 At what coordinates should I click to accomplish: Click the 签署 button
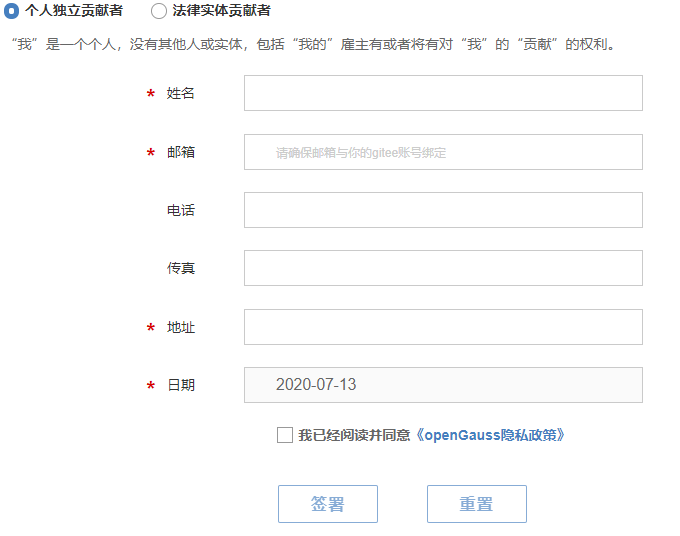[328, 504]
